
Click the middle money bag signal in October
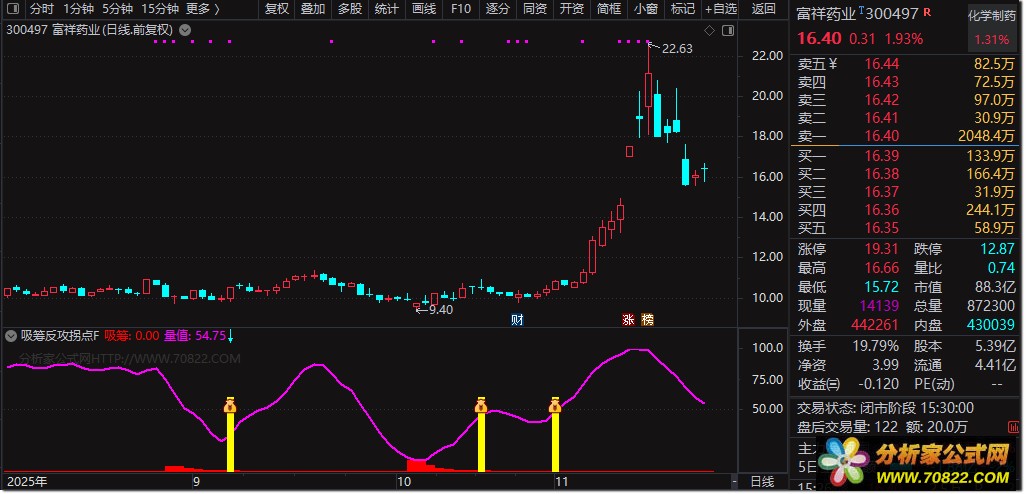tap(481, 405)
